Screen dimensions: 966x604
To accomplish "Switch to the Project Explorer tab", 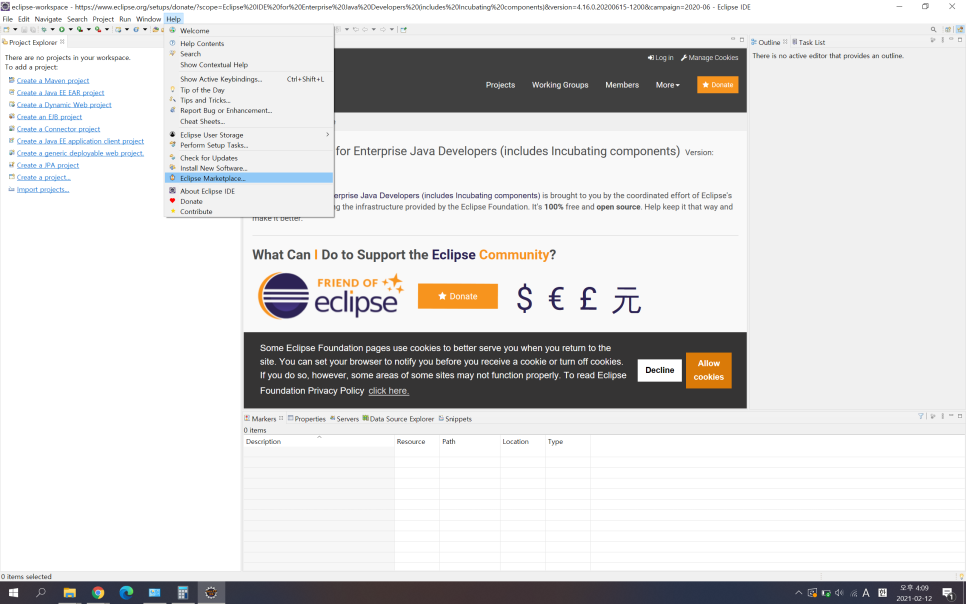I will click(x=33, y=43).
